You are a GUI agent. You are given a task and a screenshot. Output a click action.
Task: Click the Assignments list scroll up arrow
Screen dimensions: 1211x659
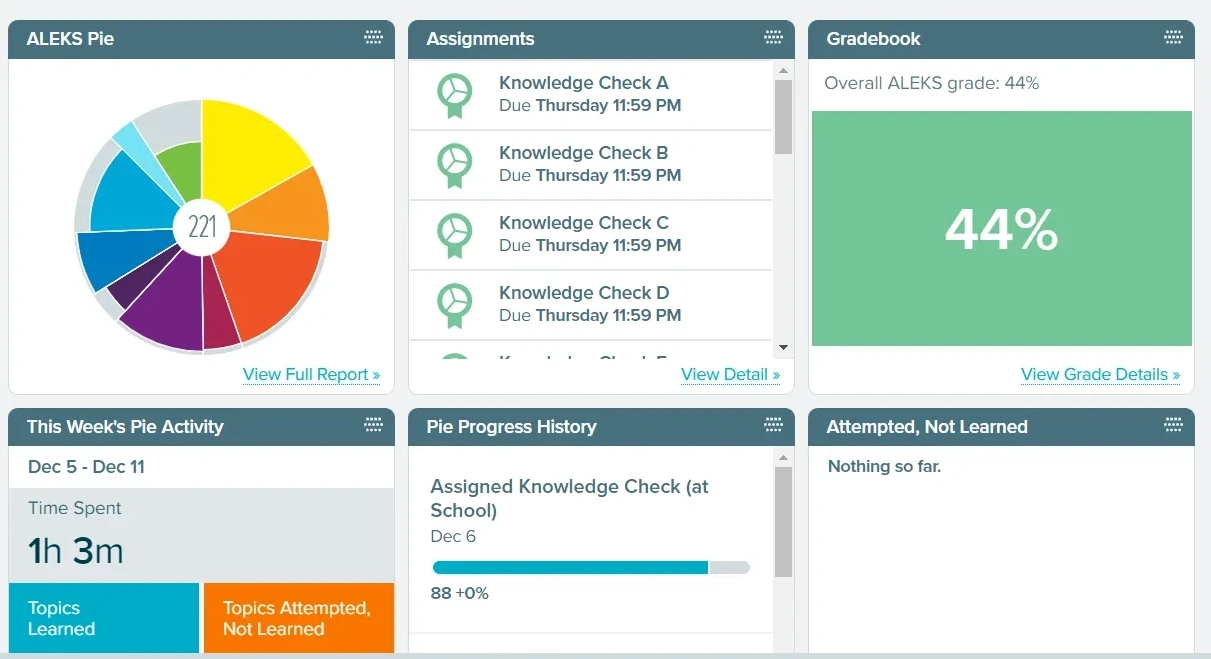tap(783, 70)
